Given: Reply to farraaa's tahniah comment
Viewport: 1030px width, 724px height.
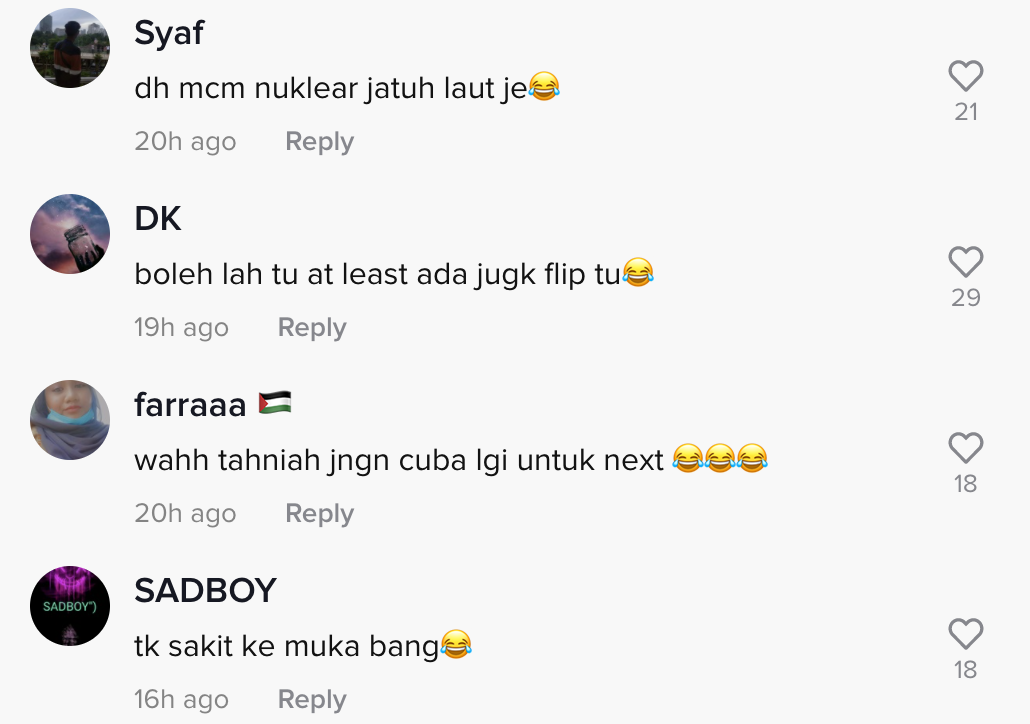Looking at the screenshot, I should point(319,513).
